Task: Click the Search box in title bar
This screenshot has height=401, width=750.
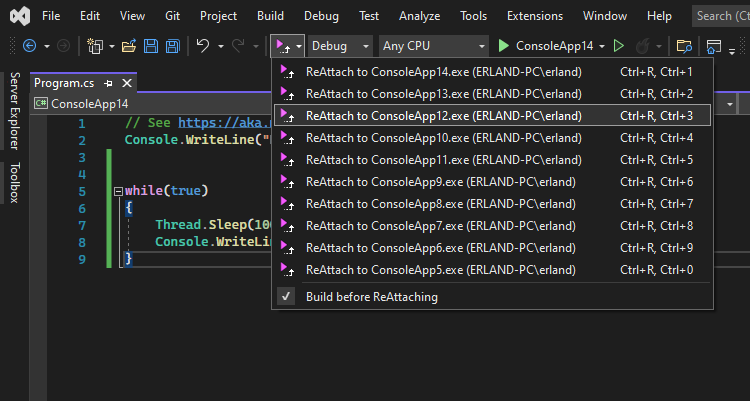Action: [721, 16]
